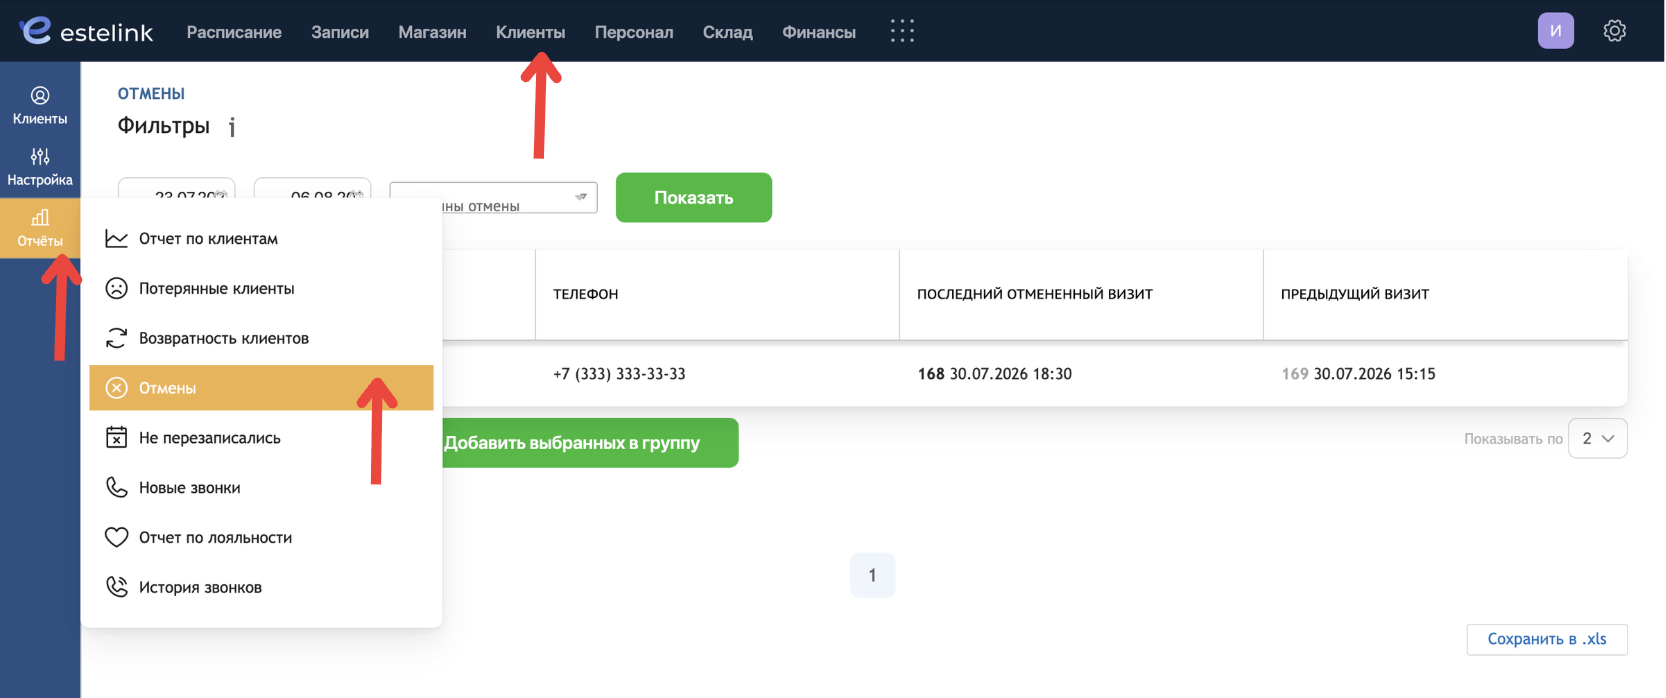Open Клиенты in the left sidebar

click(40, 106)
